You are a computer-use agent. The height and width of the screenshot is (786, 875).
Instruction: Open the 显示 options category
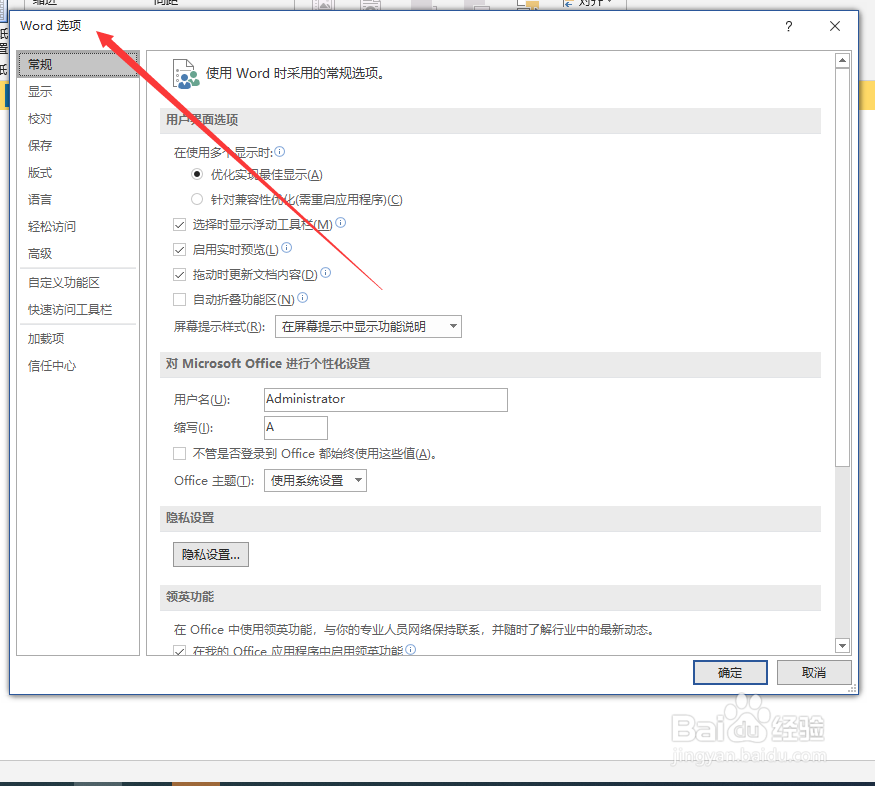[x=40, y=91]
